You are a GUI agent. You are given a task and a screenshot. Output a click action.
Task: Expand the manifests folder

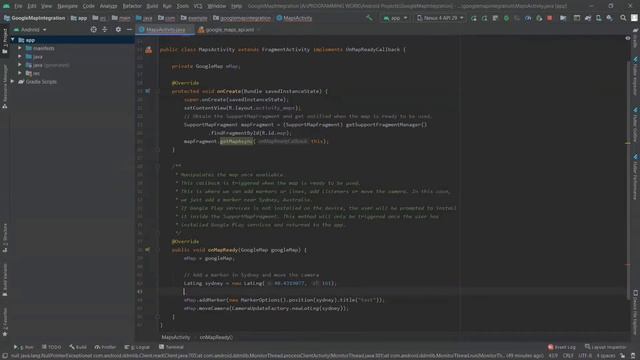coord(20,48)
